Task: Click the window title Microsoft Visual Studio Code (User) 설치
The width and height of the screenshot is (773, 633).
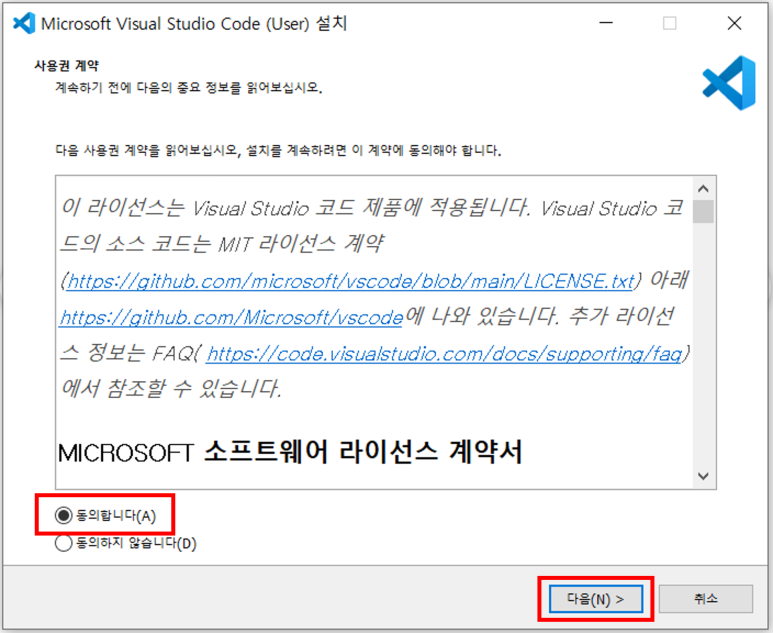Action: pos(194,24)
